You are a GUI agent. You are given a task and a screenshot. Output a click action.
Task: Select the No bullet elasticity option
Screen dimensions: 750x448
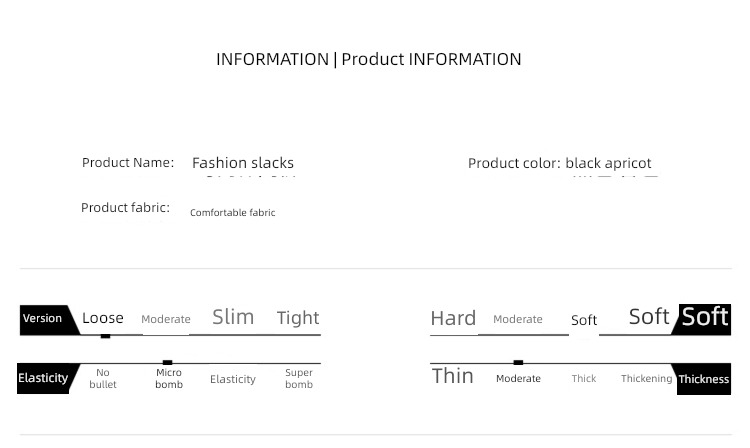[x=103, y=378]
